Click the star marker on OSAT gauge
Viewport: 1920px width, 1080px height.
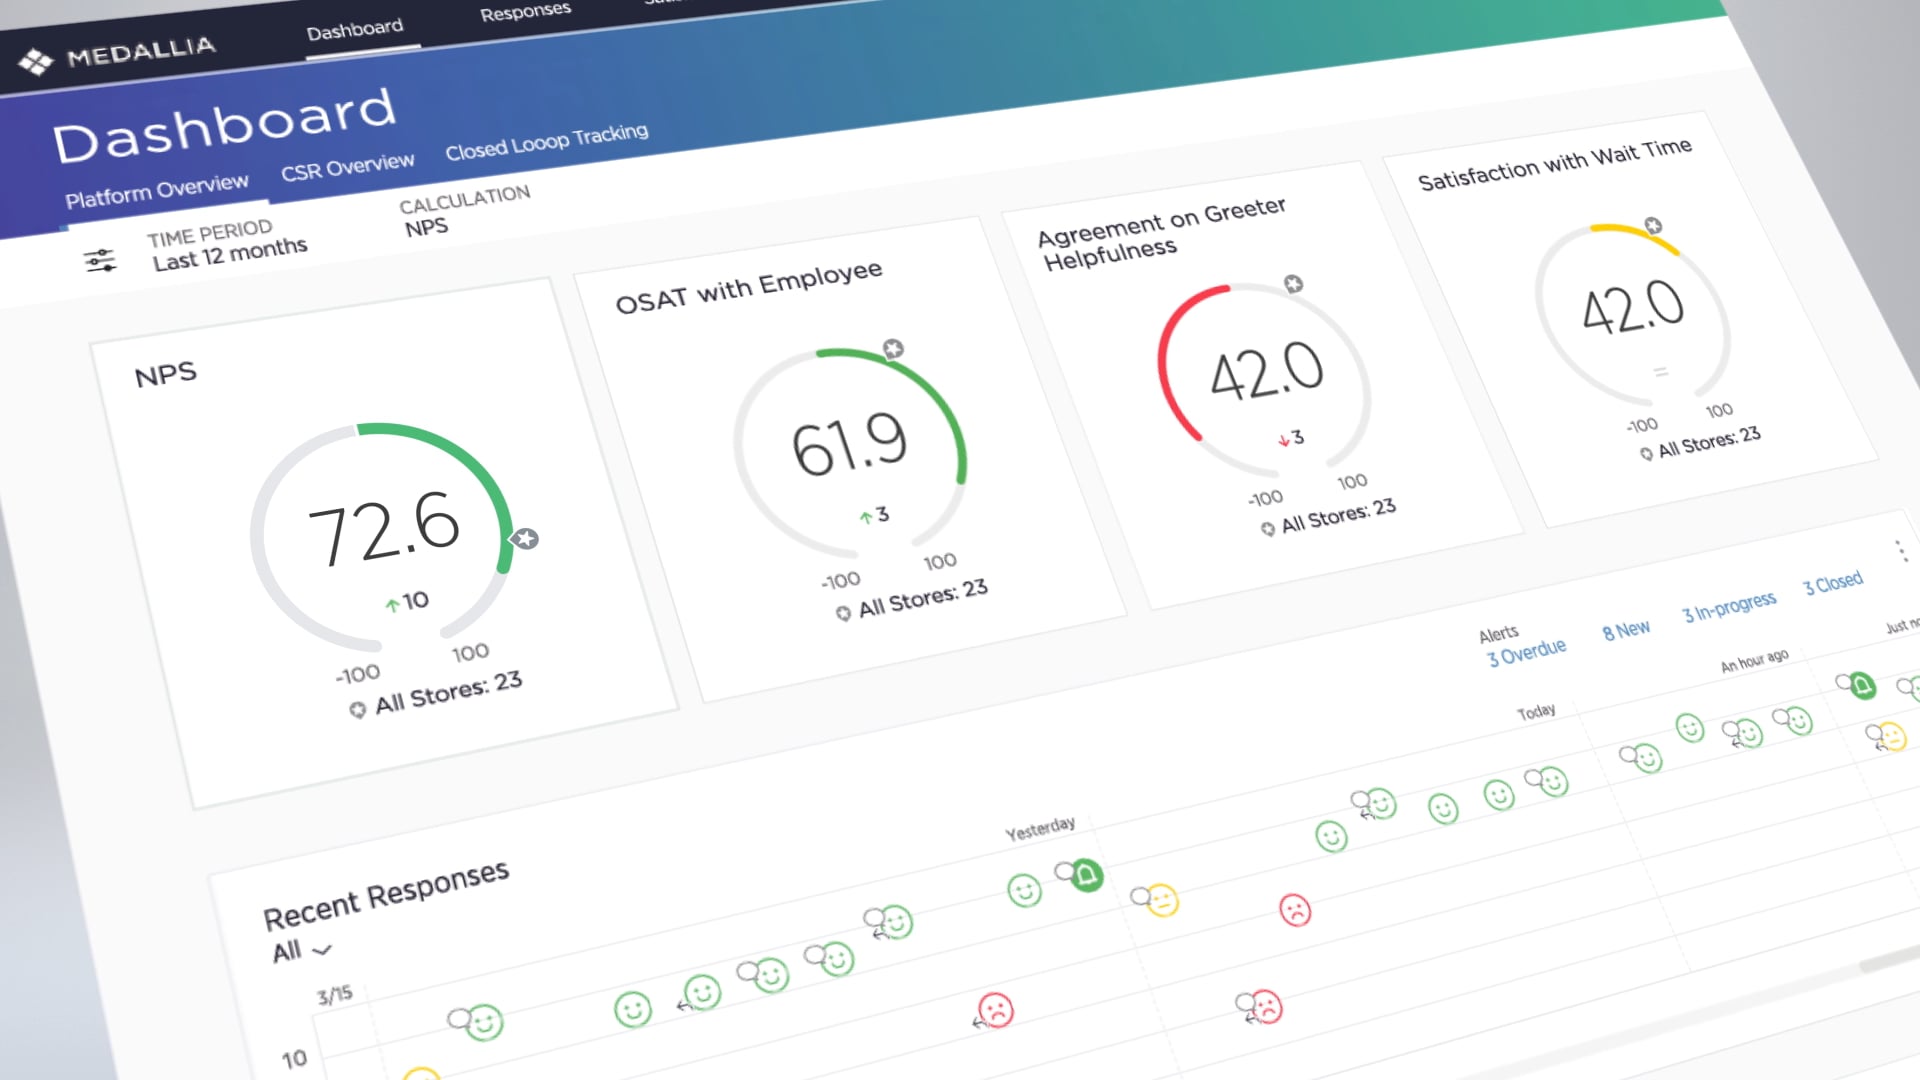[x=893, y=348]
